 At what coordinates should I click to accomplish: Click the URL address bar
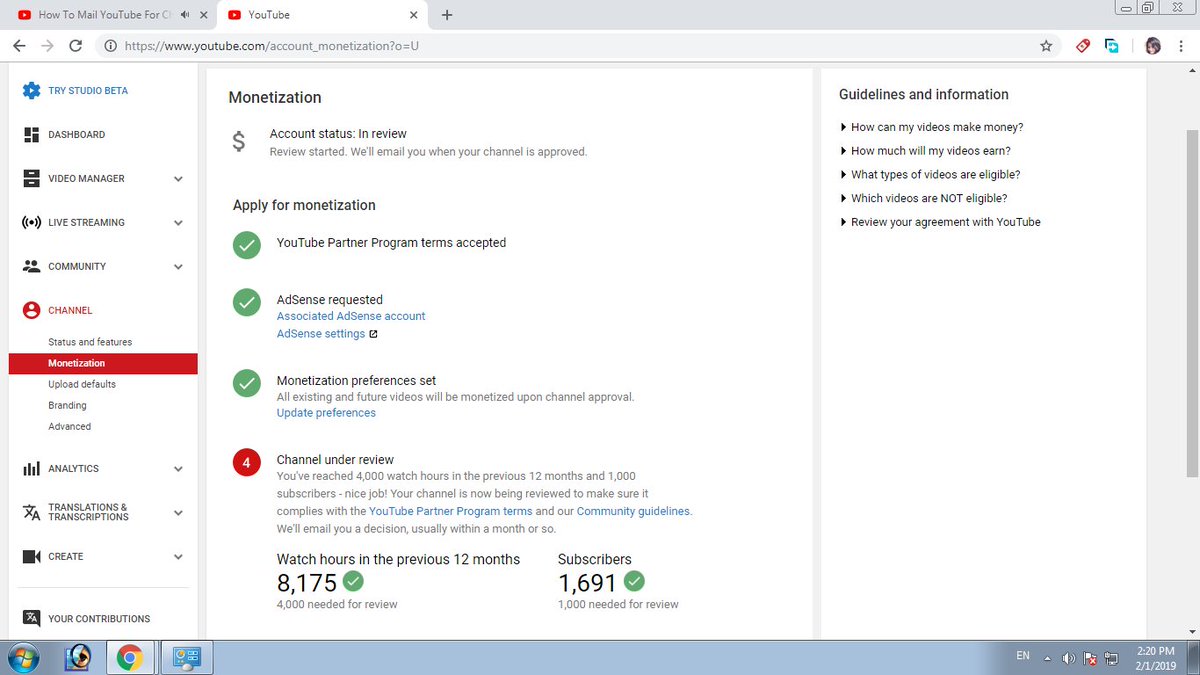(565, 46)
